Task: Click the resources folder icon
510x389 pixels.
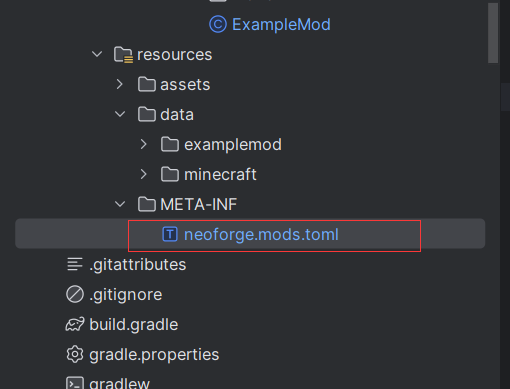Action: (123, 55)
